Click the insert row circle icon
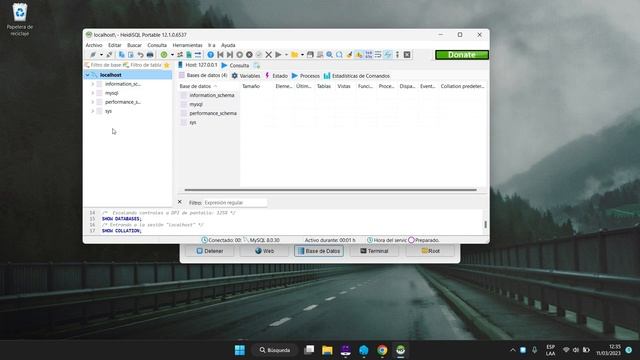640x360 pixels. (x=240, y=55)
